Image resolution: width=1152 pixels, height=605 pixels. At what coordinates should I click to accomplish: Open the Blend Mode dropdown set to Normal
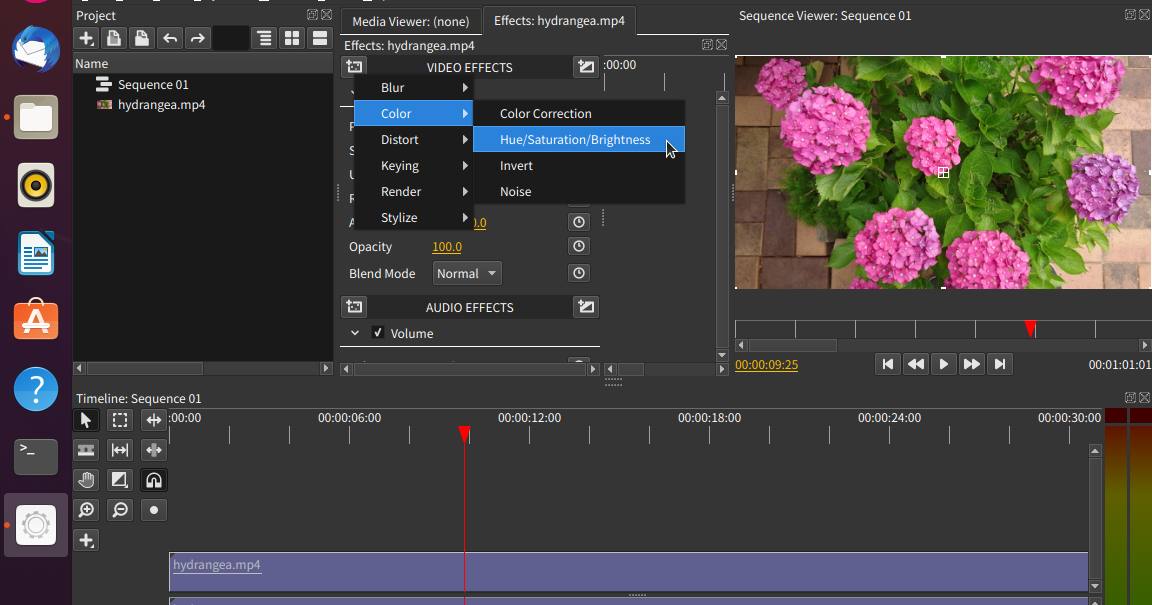[466, 272]
